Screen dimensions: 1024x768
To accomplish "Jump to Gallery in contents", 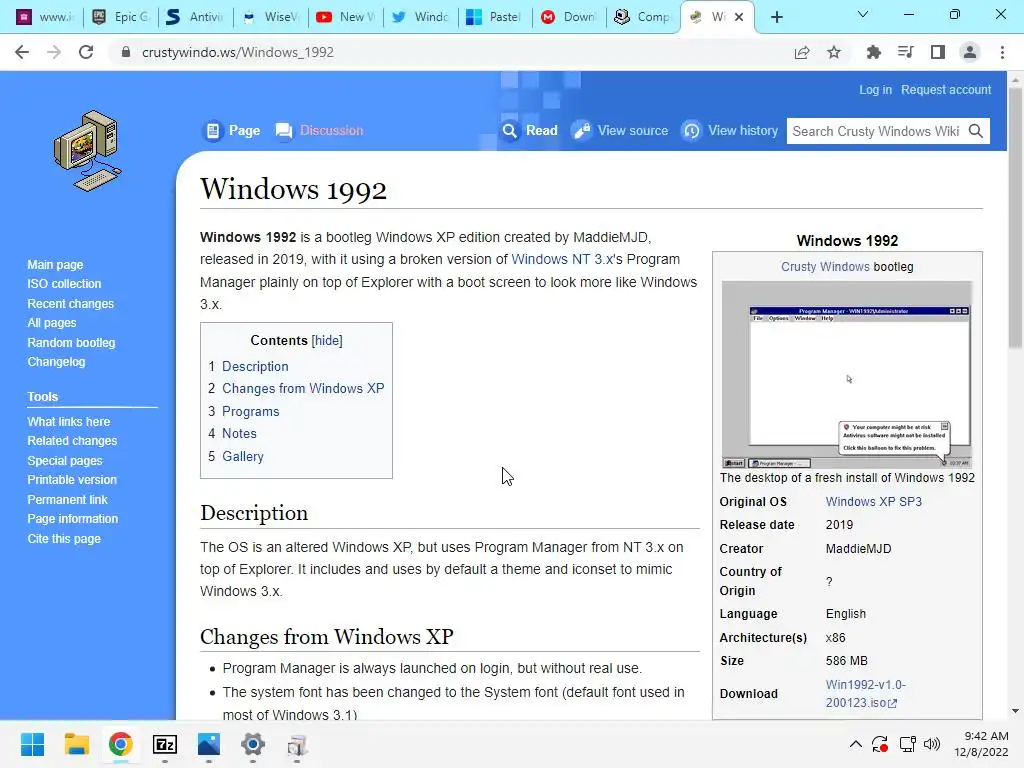I will pyautogui.click(x=243, y=456).
